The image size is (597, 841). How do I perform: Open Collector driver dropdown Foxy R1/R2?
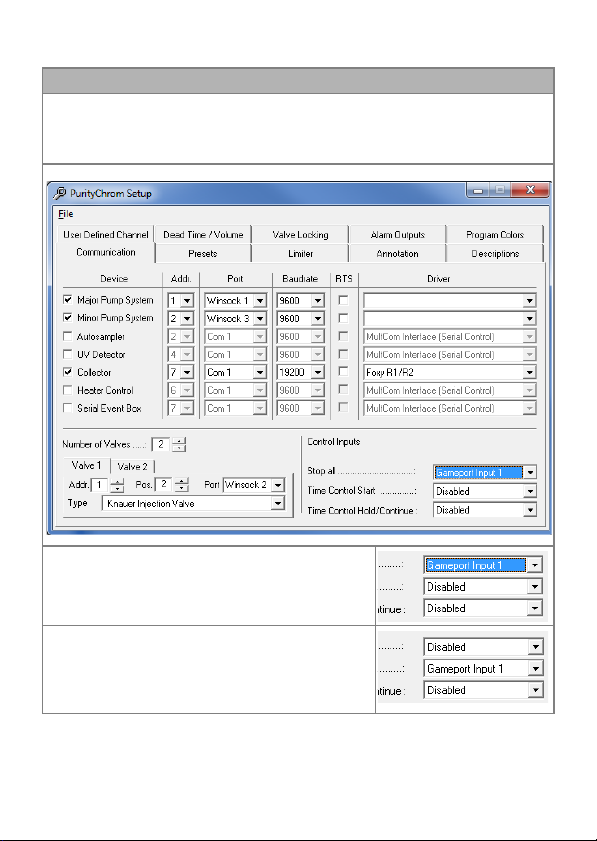529,372
